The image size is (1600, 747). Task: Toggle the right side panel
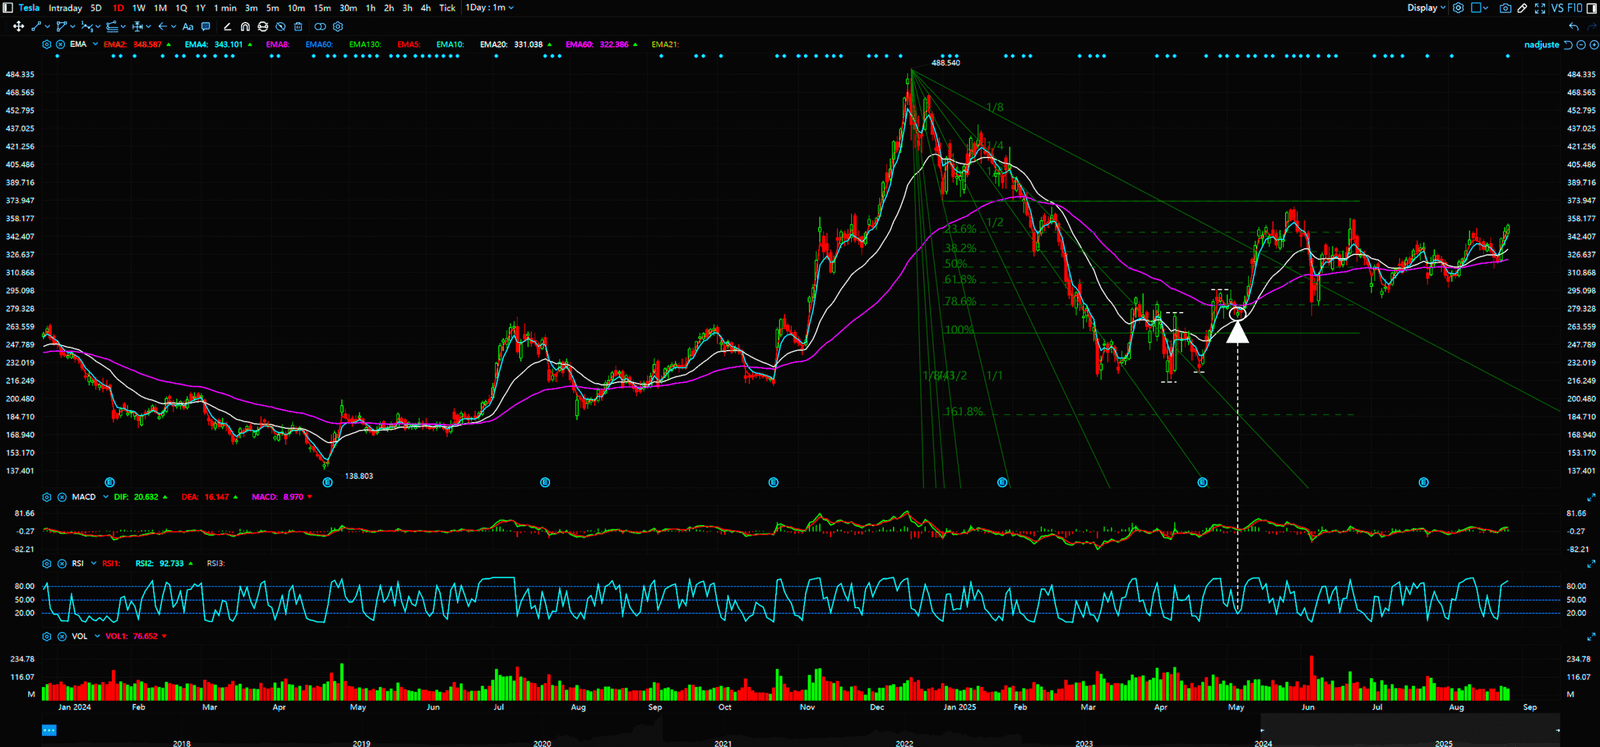[x=1592, y=8]
